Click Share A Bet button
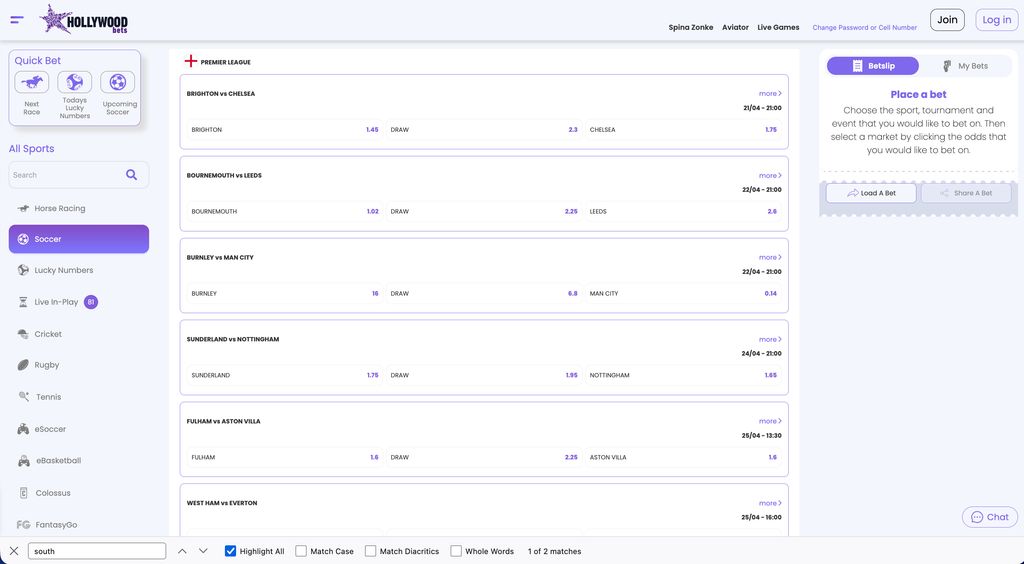Screen dimensions: 1024x564 point(966,193)
